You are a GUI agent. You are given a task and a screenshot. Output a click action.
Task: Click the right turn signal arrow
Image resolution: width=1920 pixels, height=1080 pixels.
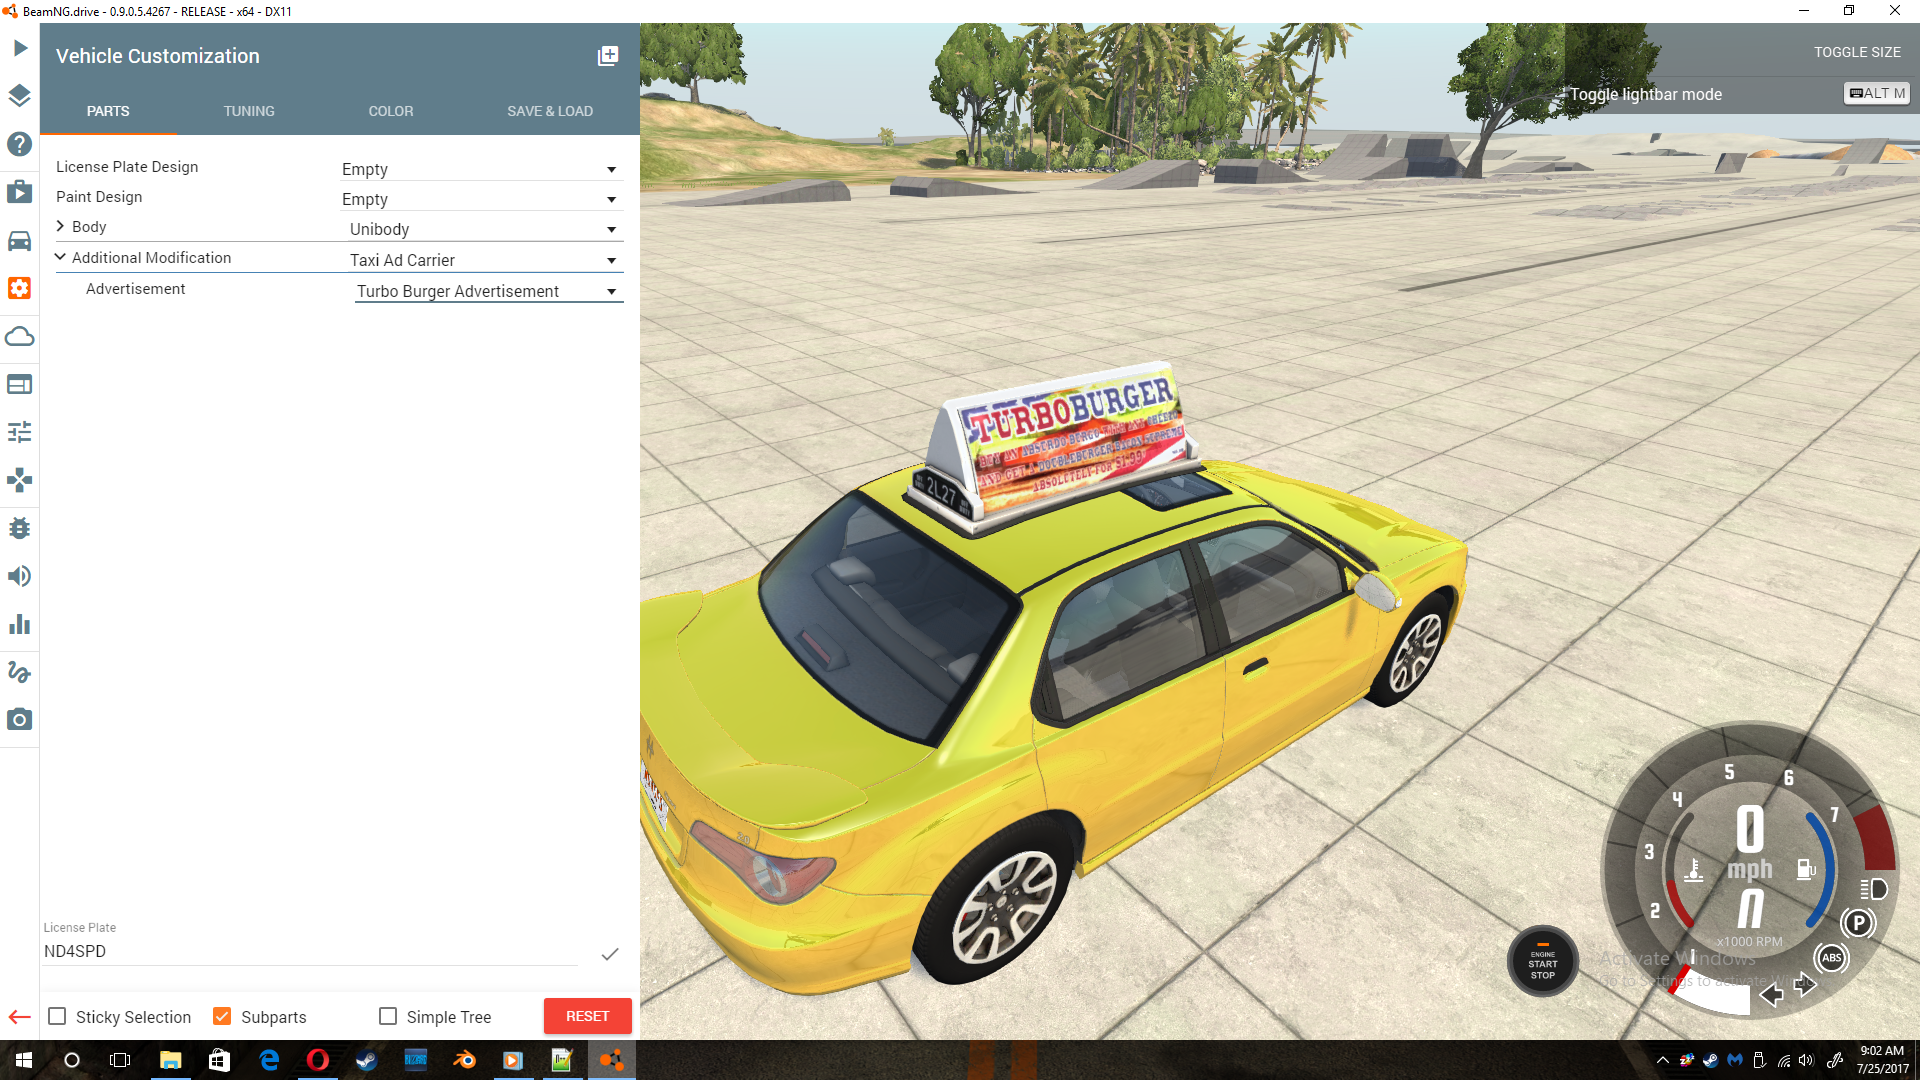coord(1805,985)
